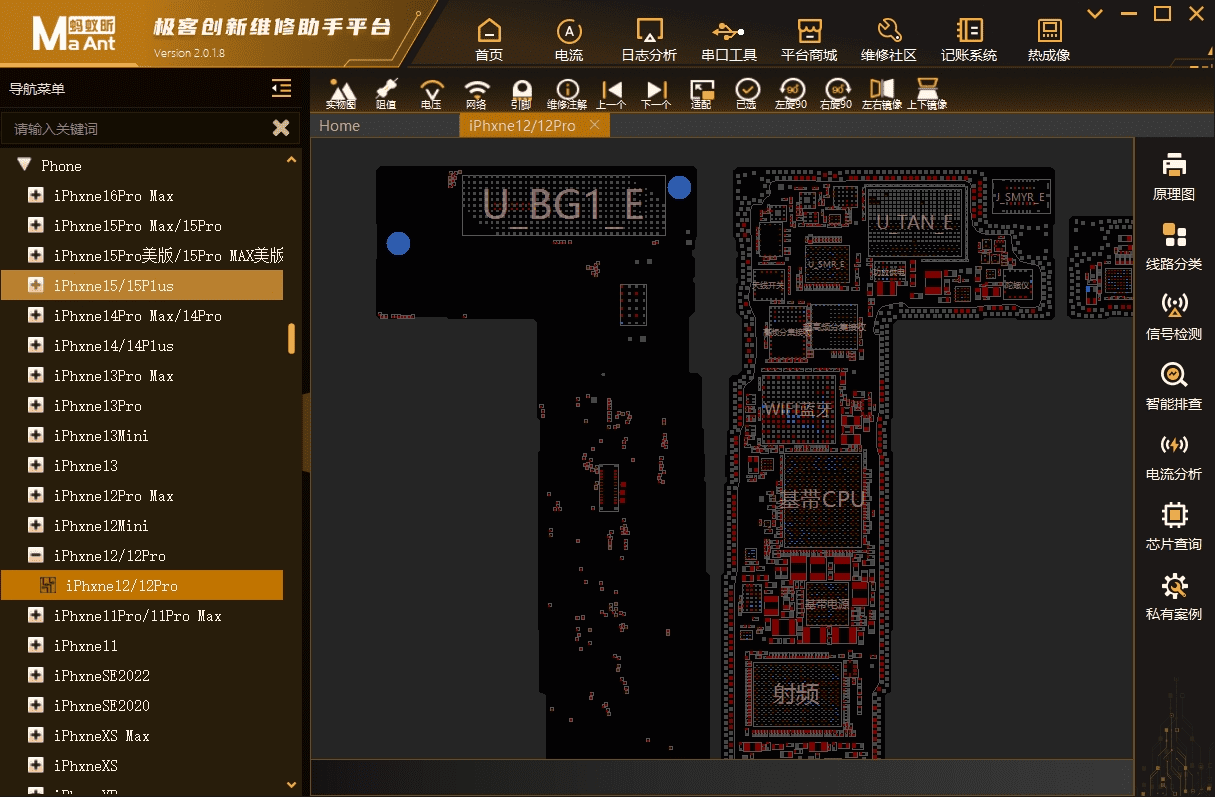
Task: Apply 上下镜像 vertical mirror
Action: pyautogui.click(x=927, y=94)
